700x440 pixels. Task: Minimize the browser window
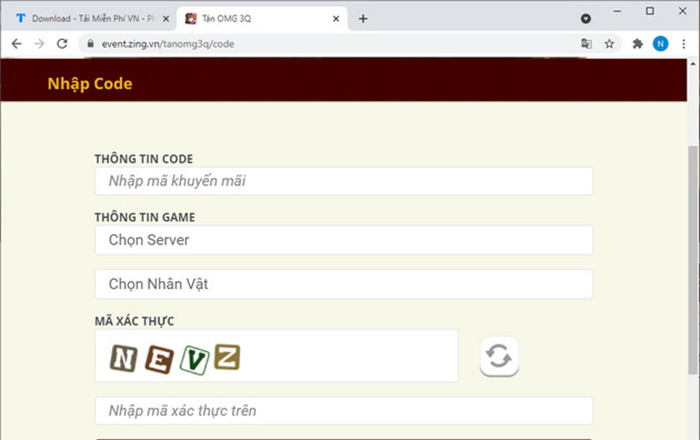pyautogui.click(x=617, y=12)
